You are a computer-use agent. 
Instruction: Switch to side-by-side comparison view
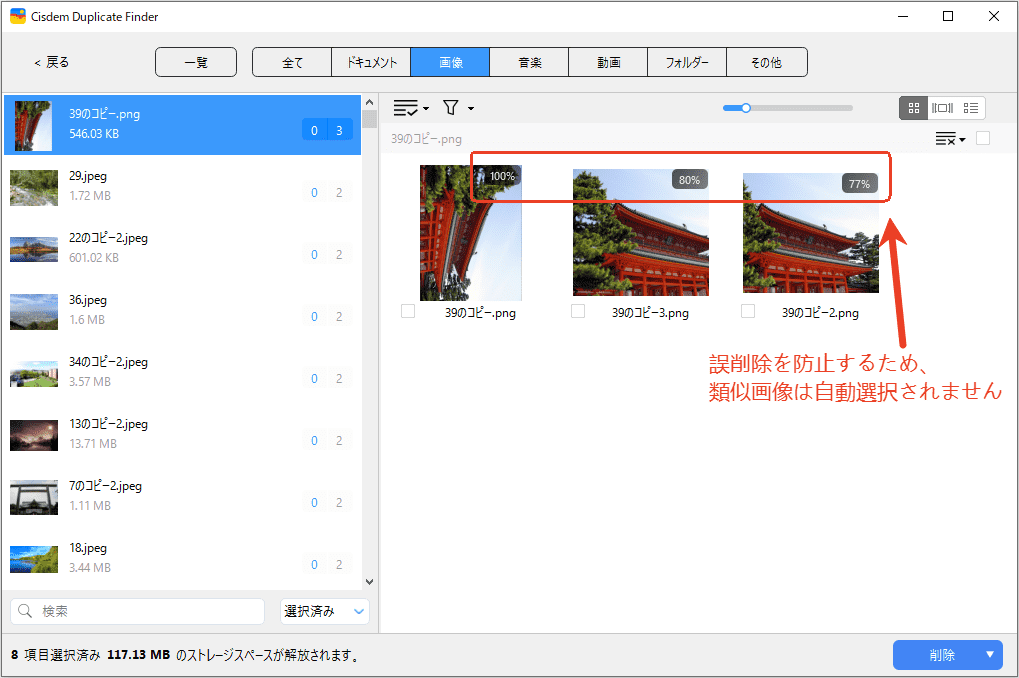942,108
